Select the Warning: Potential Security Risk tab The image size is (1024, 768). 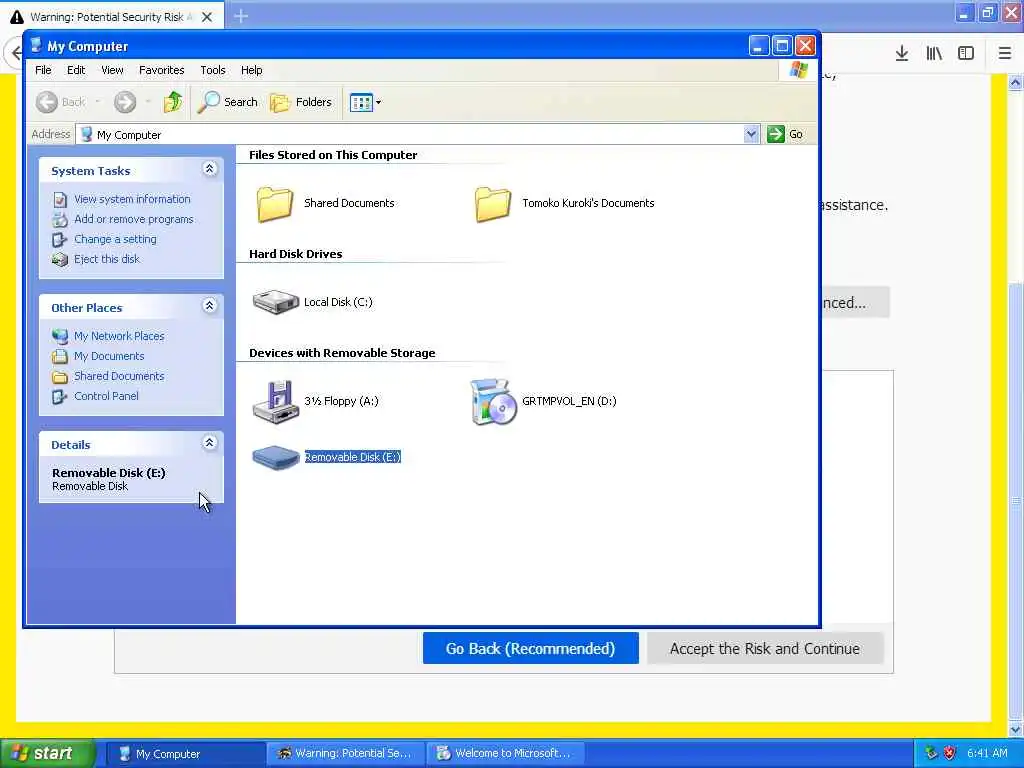[x=113, y=17]
